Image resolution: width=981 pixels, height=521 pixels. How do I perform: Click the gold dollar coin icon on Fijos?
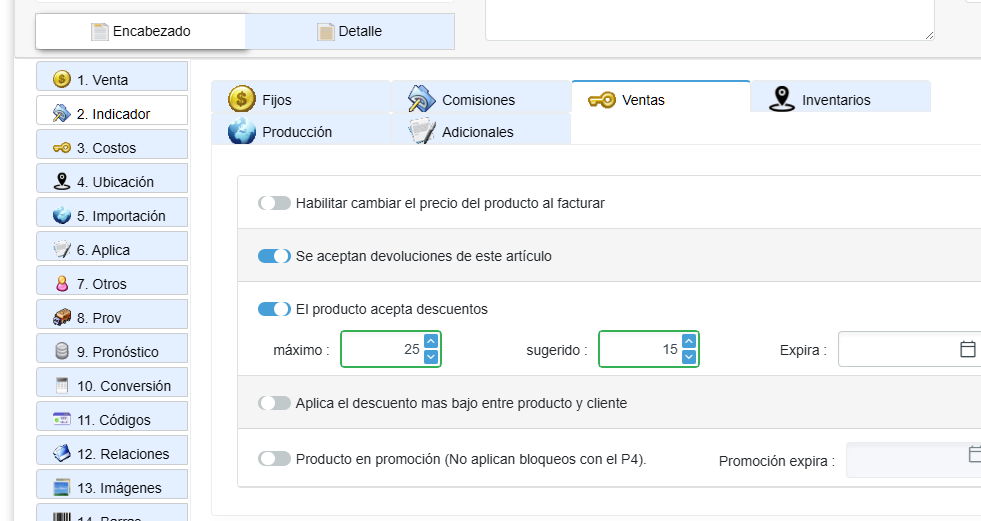(x=242, y=99)
